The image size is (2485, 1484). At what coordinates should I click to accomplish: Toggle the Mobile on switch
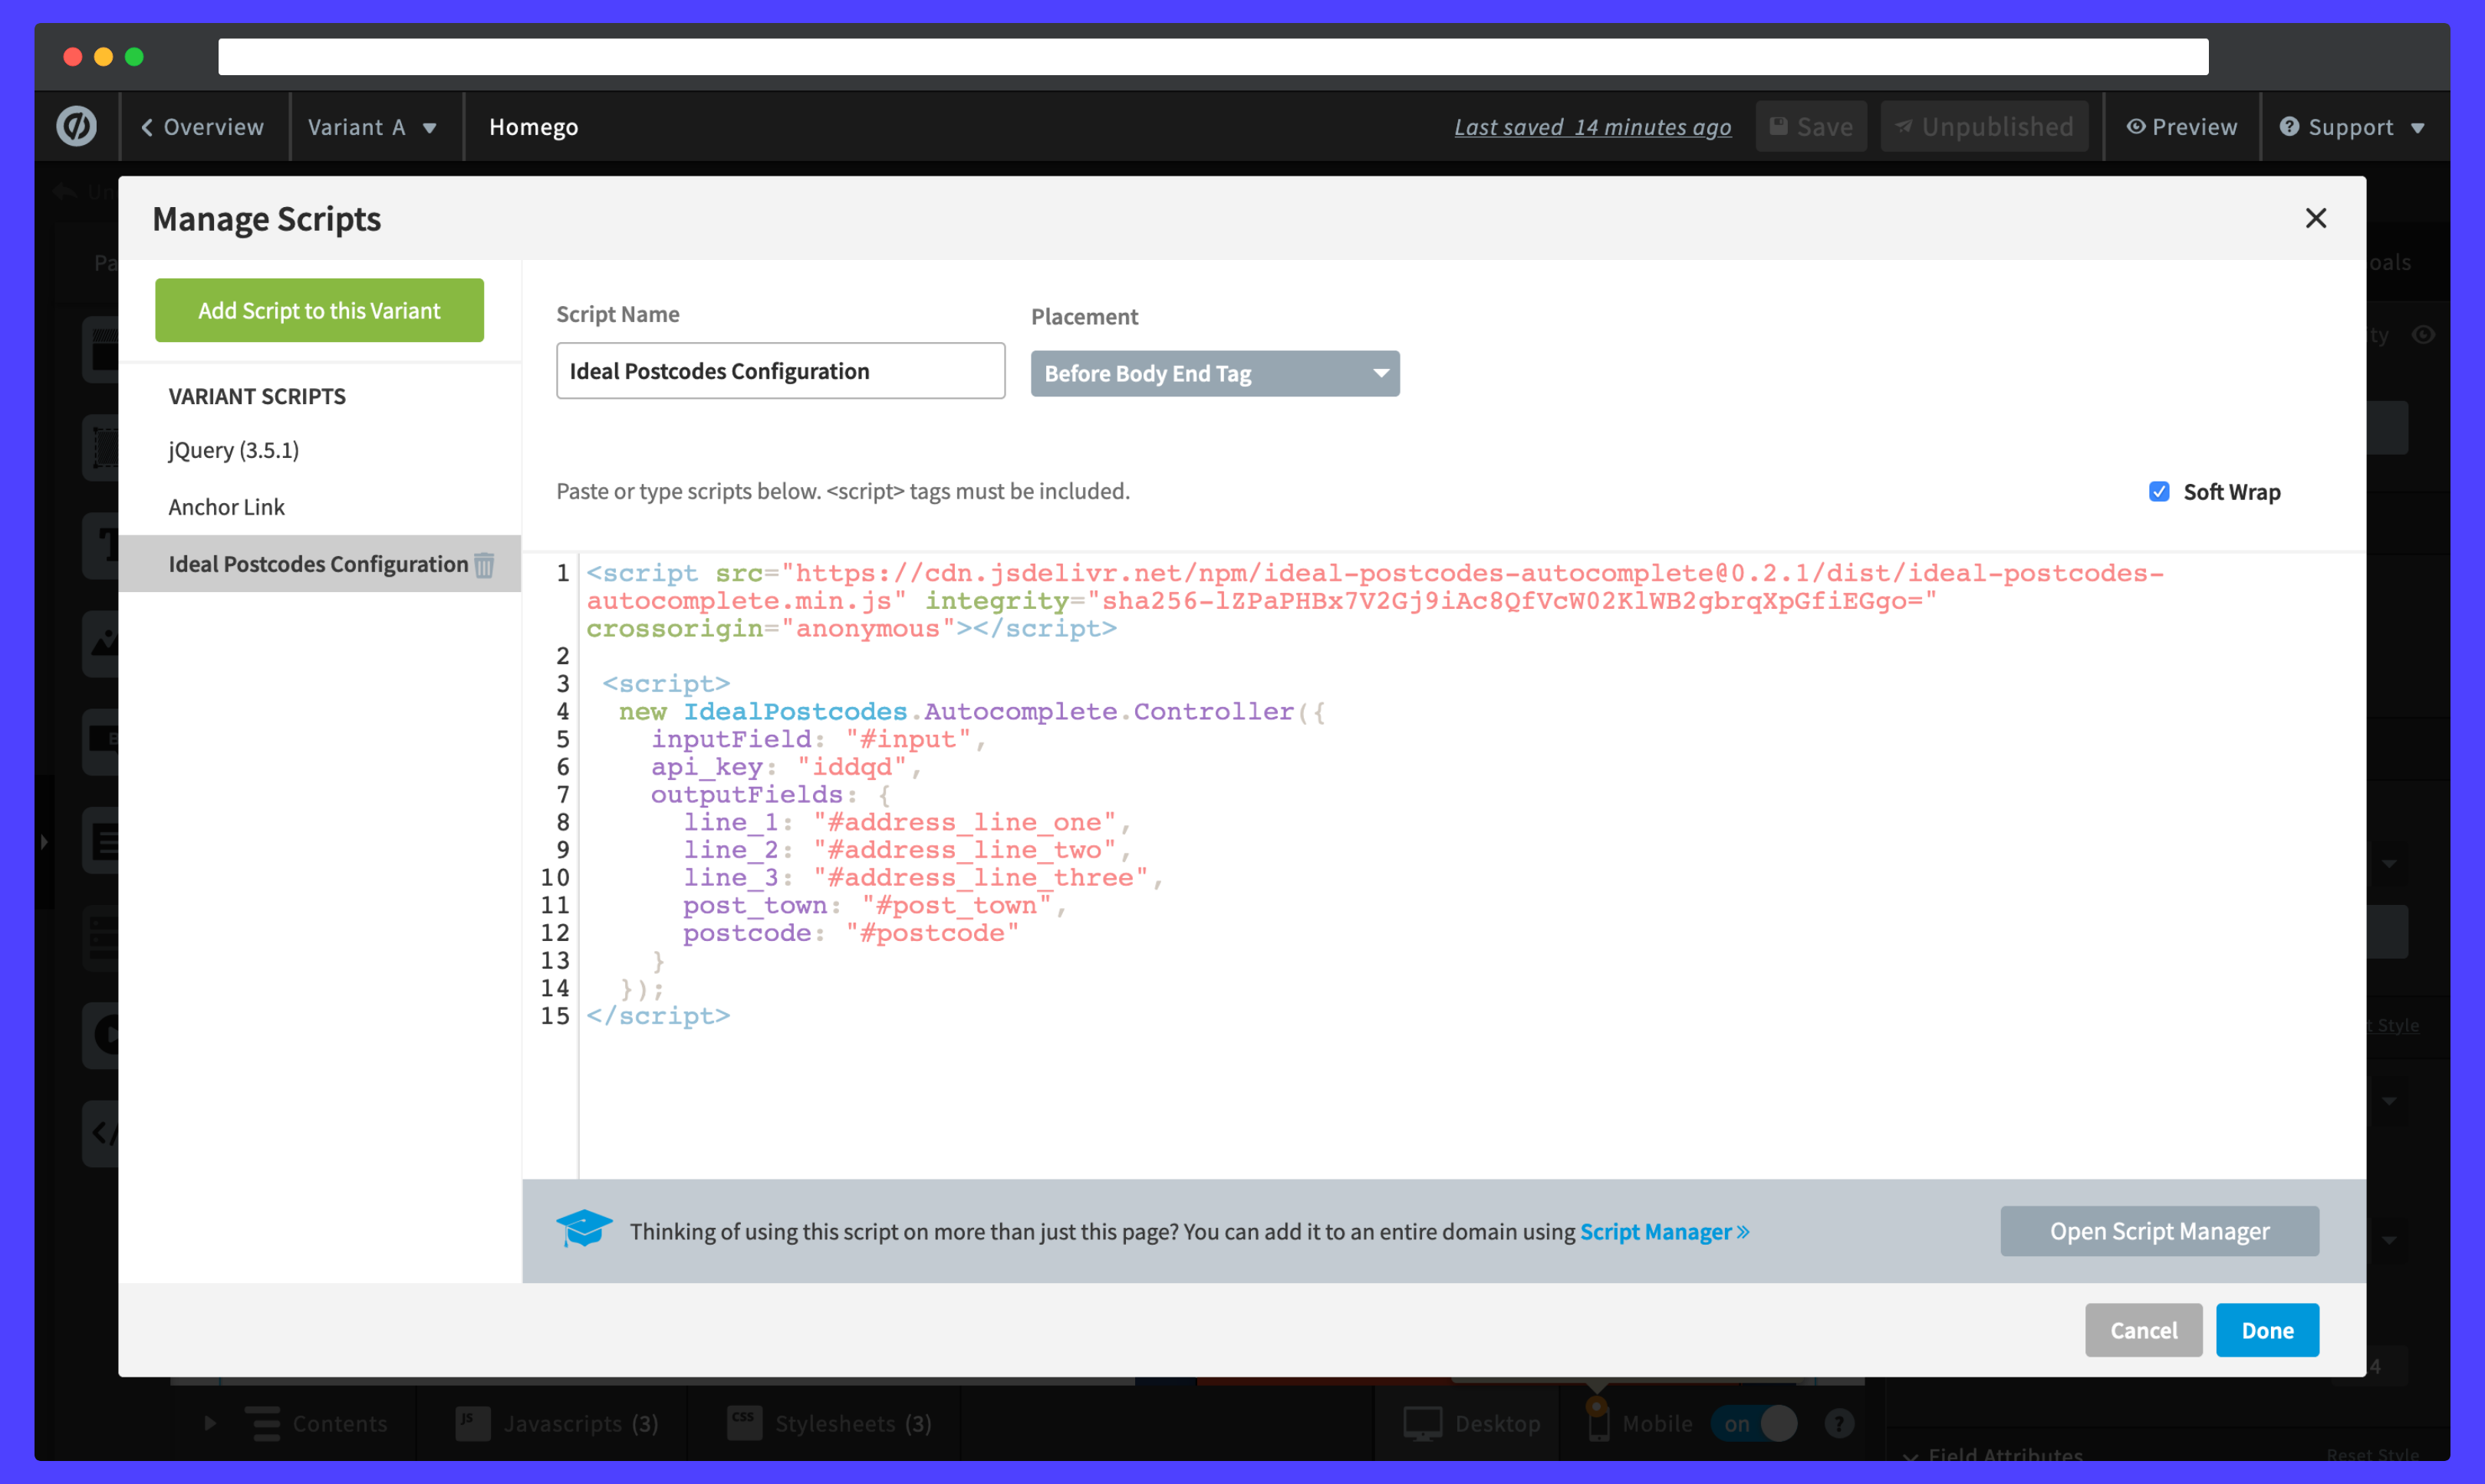coord(1754,1423)
